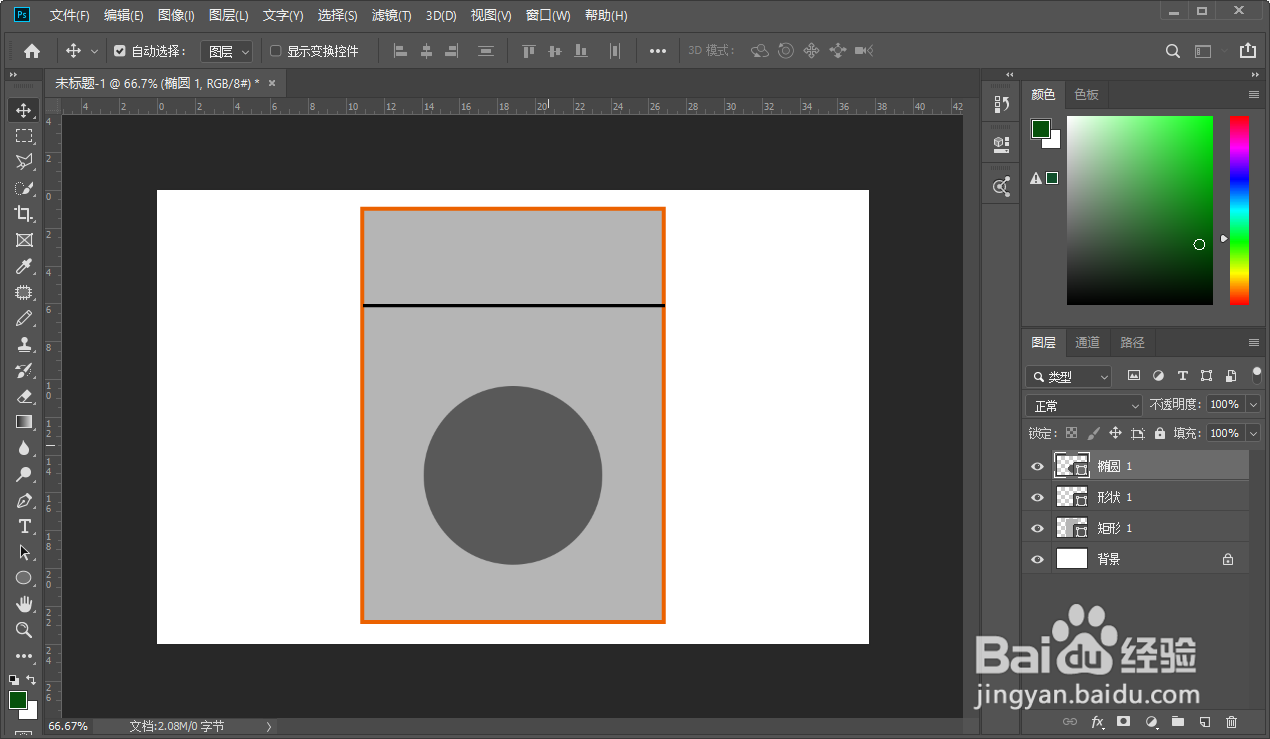Click the delete layer trash icon
This screenshot has height=739, width=1270.
click(1231, 721)
